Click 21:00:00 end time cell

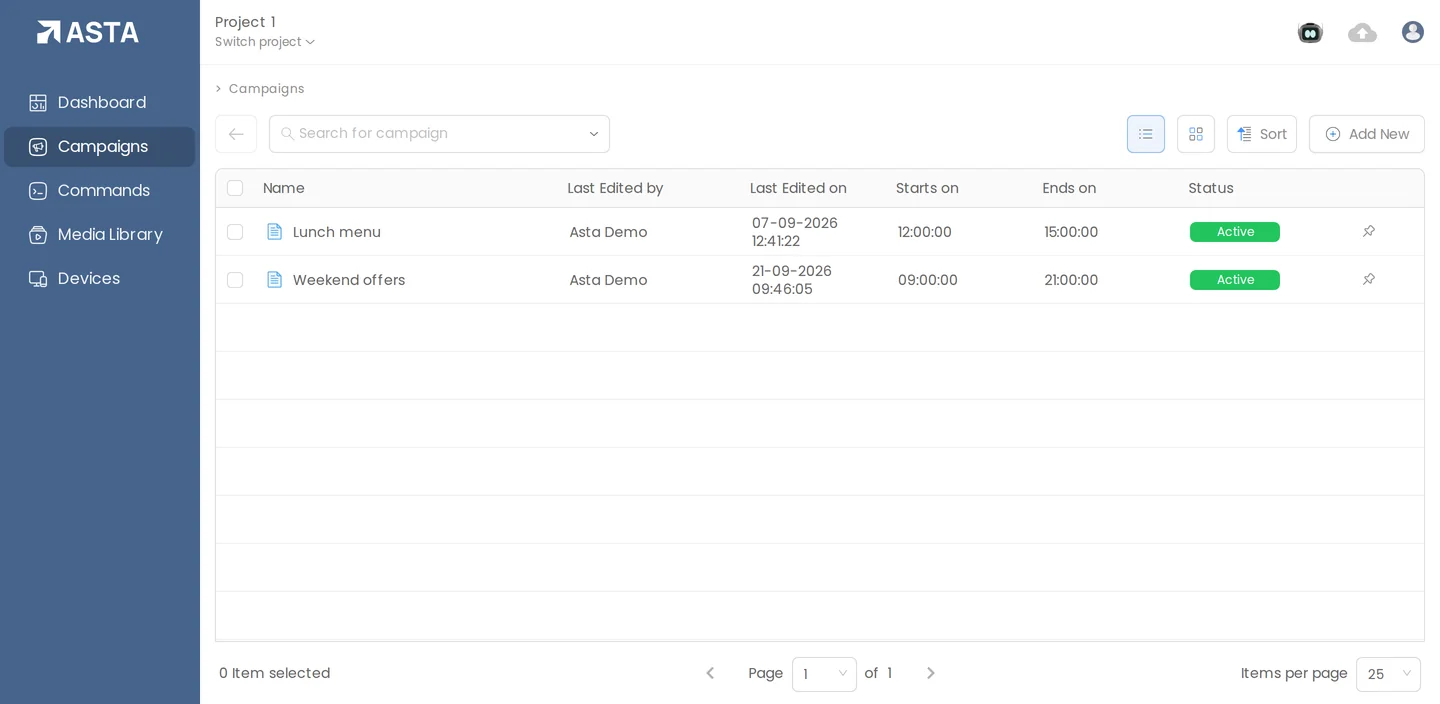(x=1071, y=280)
